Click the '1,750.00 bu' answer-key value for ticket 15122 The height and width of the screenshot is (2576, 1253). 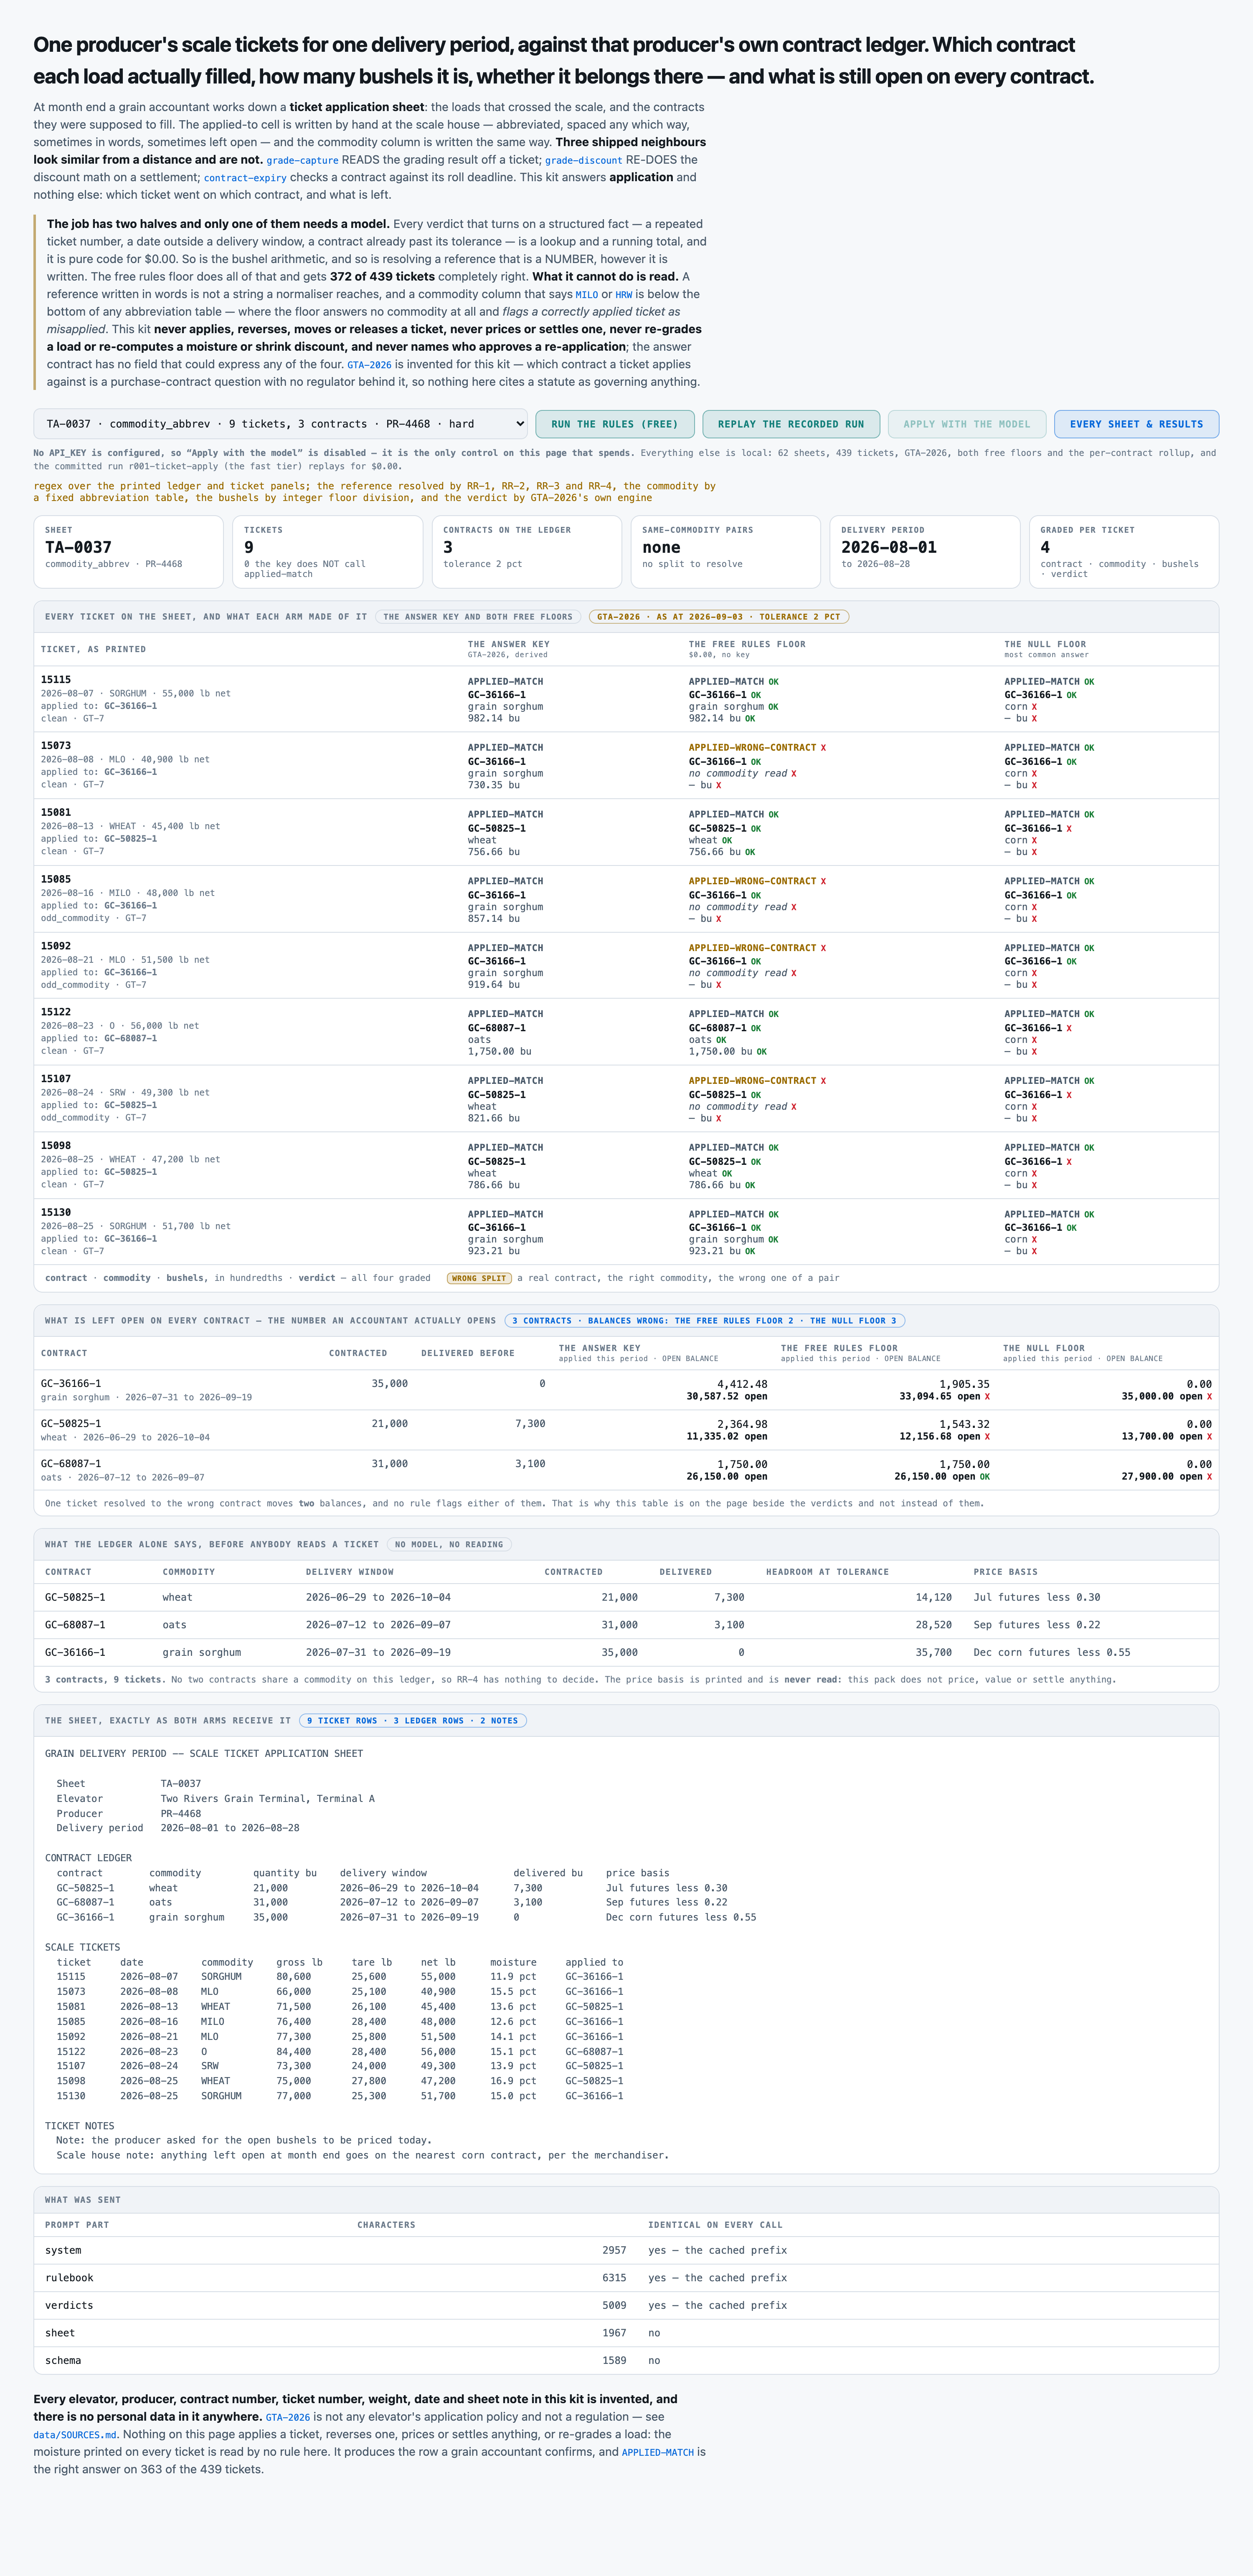(x=500, y=1052)
